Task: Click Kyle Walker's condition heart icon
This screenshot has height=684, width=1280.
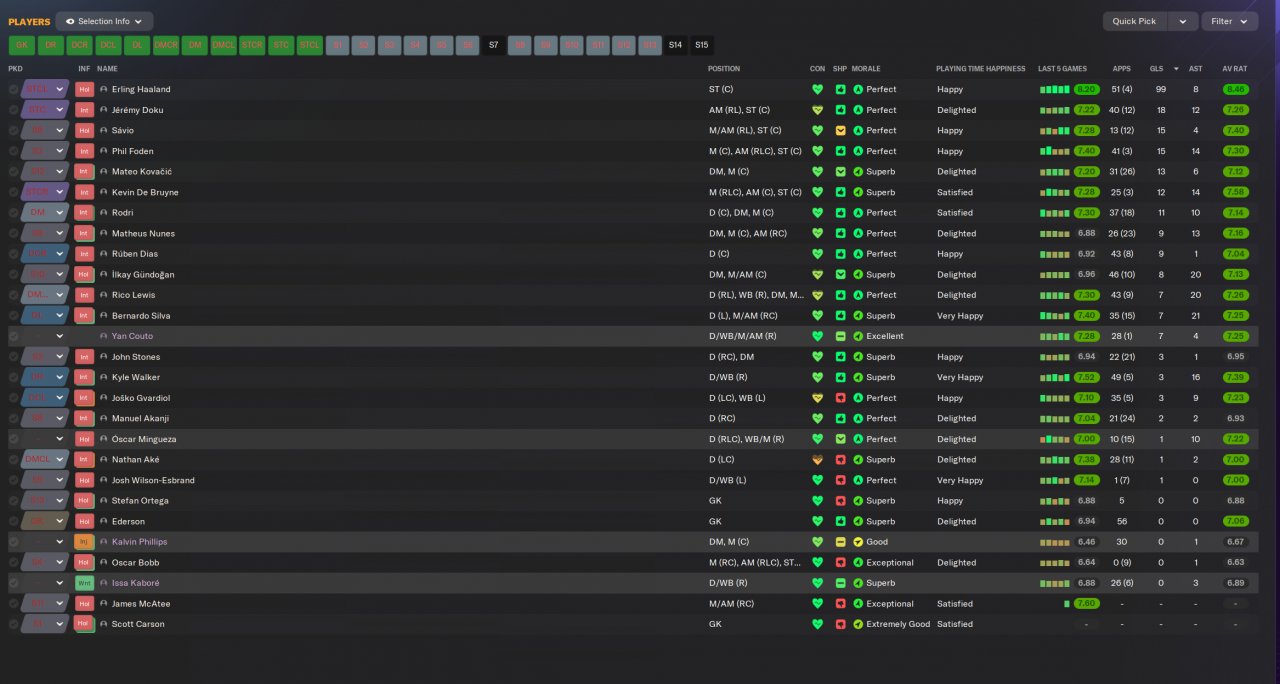Action: 818,377
